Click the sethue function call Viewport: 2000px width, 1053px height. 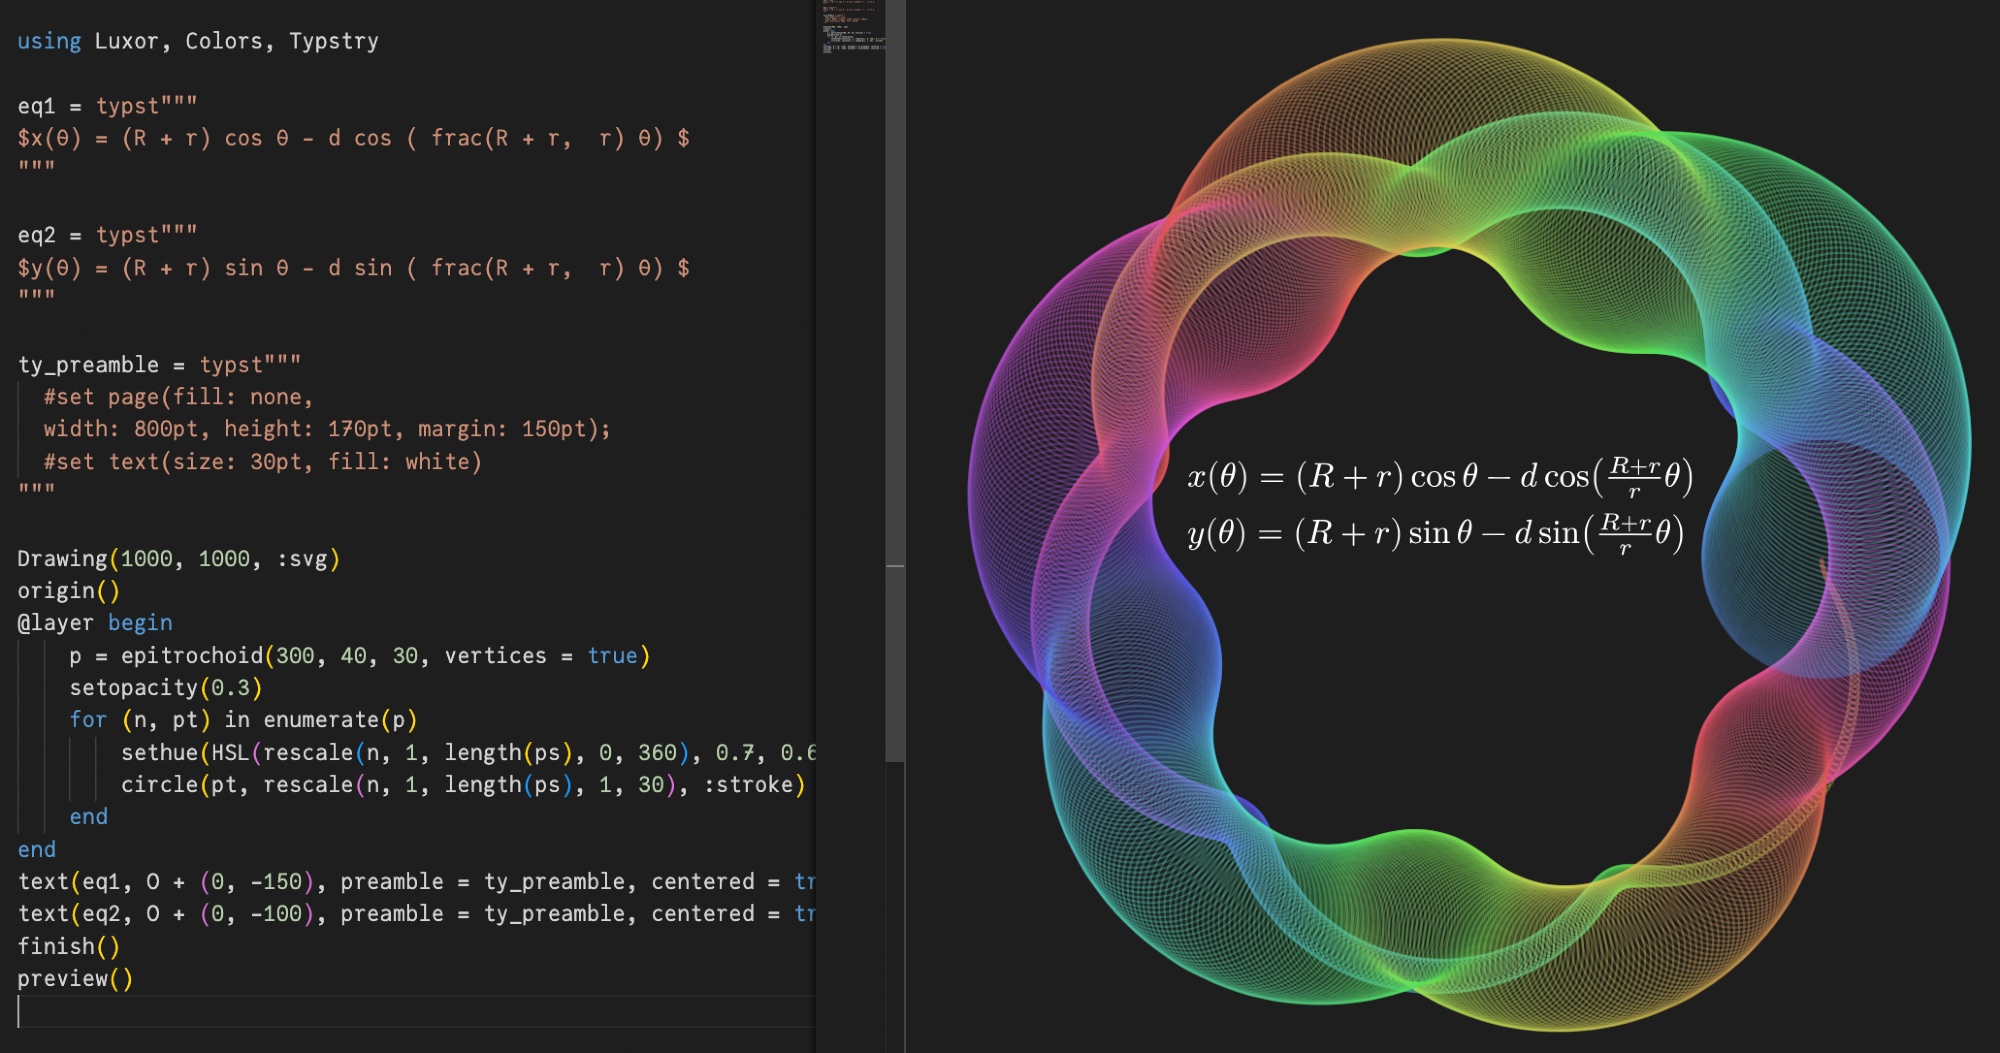click(x=159, y=753)
